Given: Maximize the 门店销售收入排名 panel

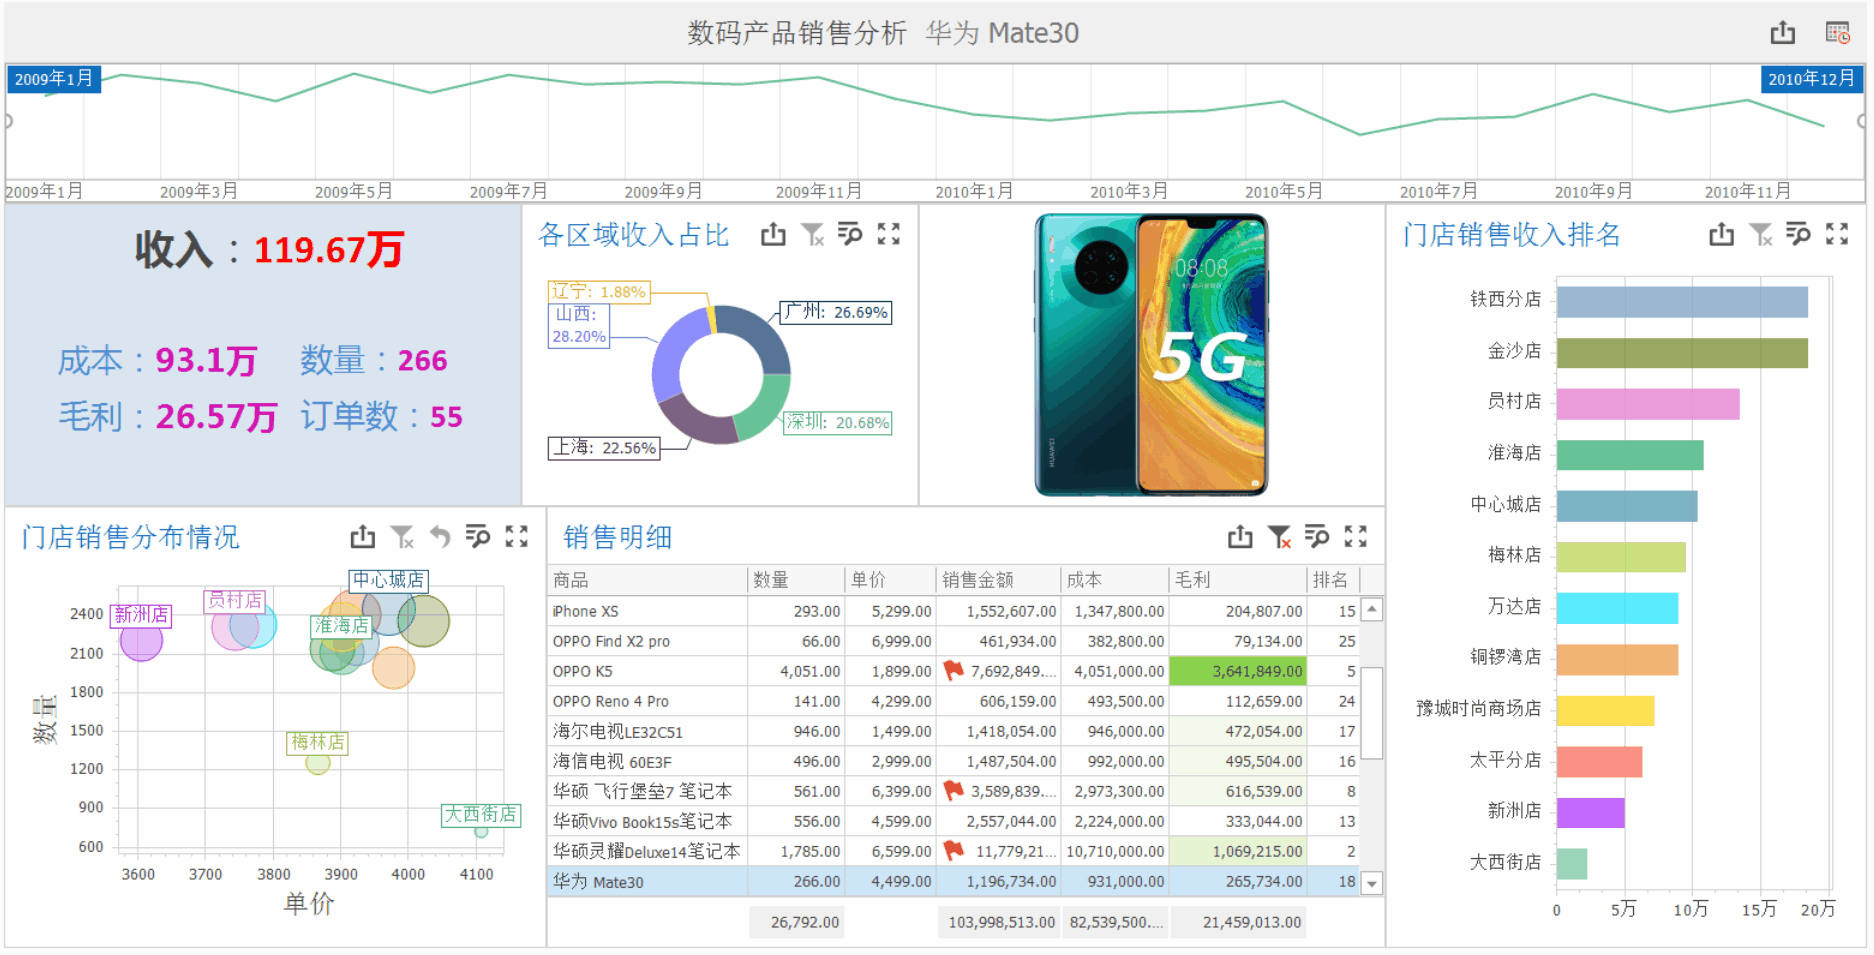Looking at the screenshot, I should click(1837, 234).
